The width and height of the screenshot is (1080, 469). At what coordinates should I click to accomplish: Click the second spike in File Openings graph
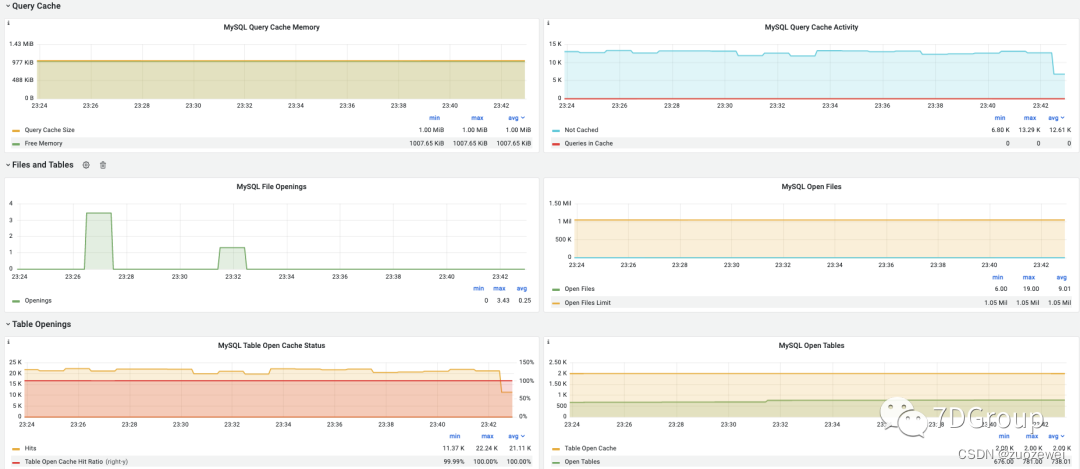232,258
